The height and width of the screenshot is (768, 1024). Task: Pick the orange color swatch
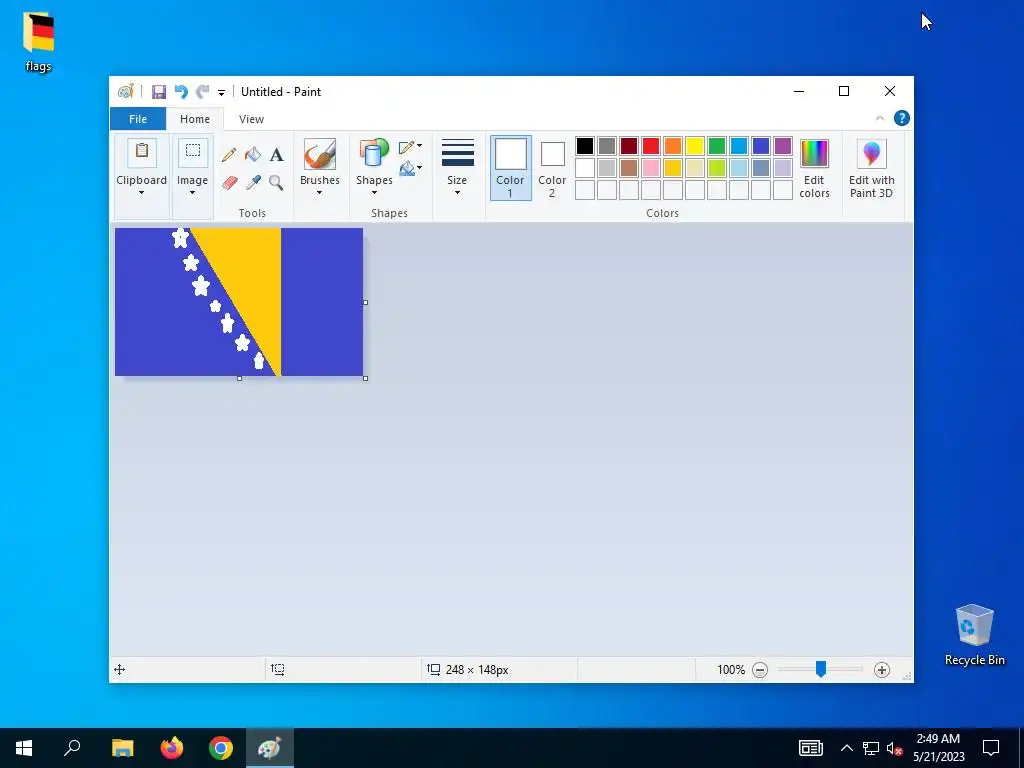[673, 146]
